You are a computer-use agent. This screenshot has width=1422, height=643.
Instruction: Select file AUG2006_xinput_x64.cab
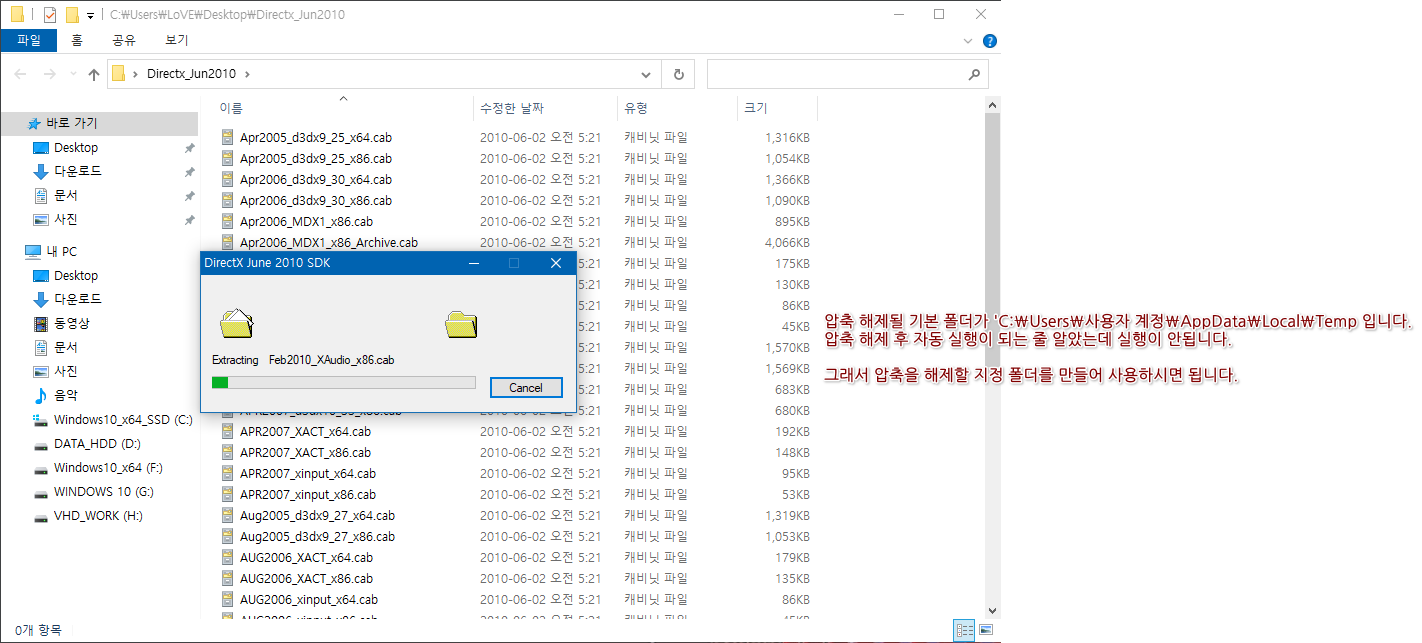(x=308, y=599)
